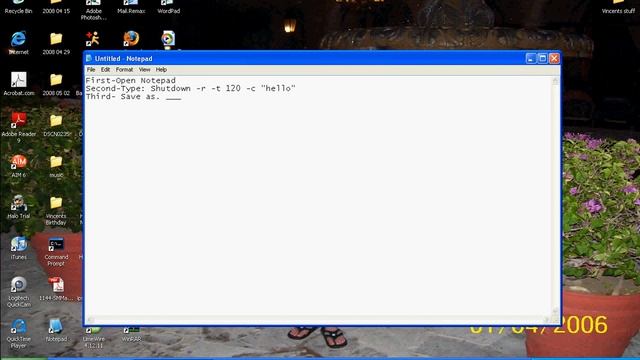Open the Logitech QuickCam shortcut
Image resolution: width=640 pixels, height=360 pixels.
(x=18, y=291)
